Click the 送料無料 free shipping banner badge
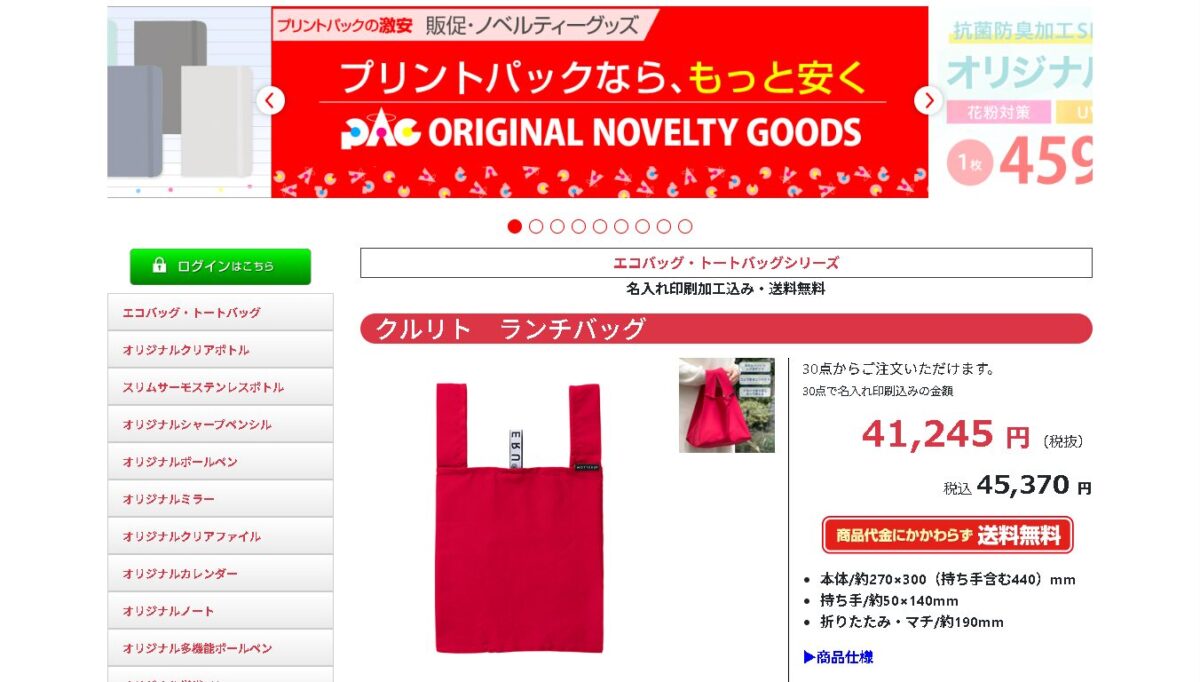This screenshot has width=1200, height=682. tap(947, 535)
